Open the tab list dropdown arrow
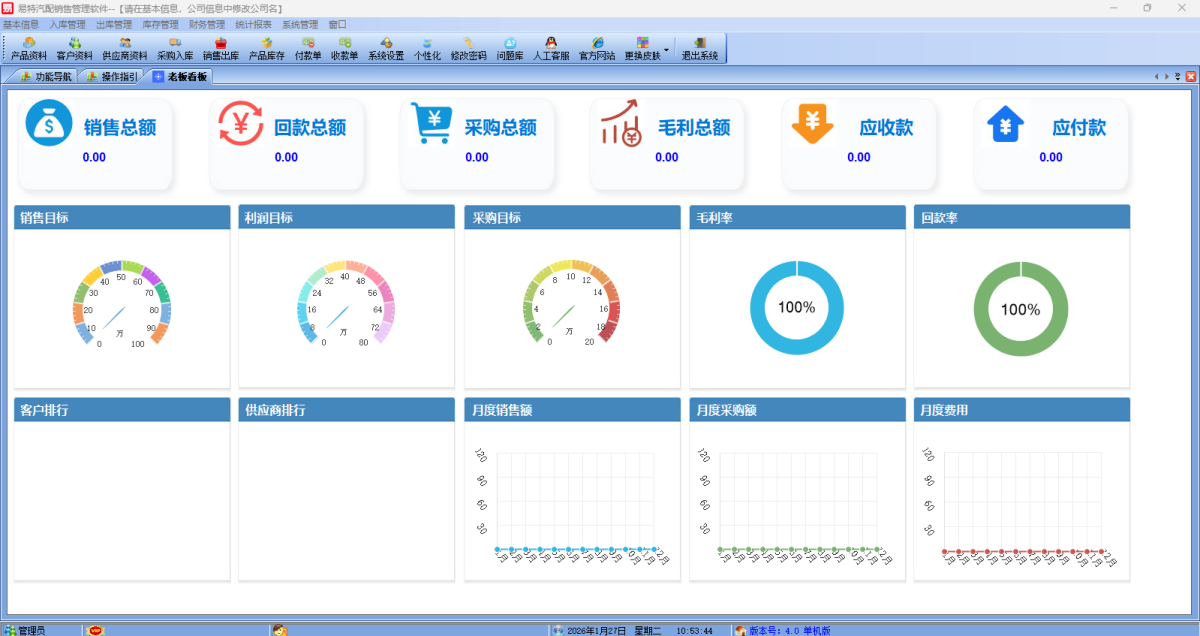The image size is (1200, 636). 1177,76
